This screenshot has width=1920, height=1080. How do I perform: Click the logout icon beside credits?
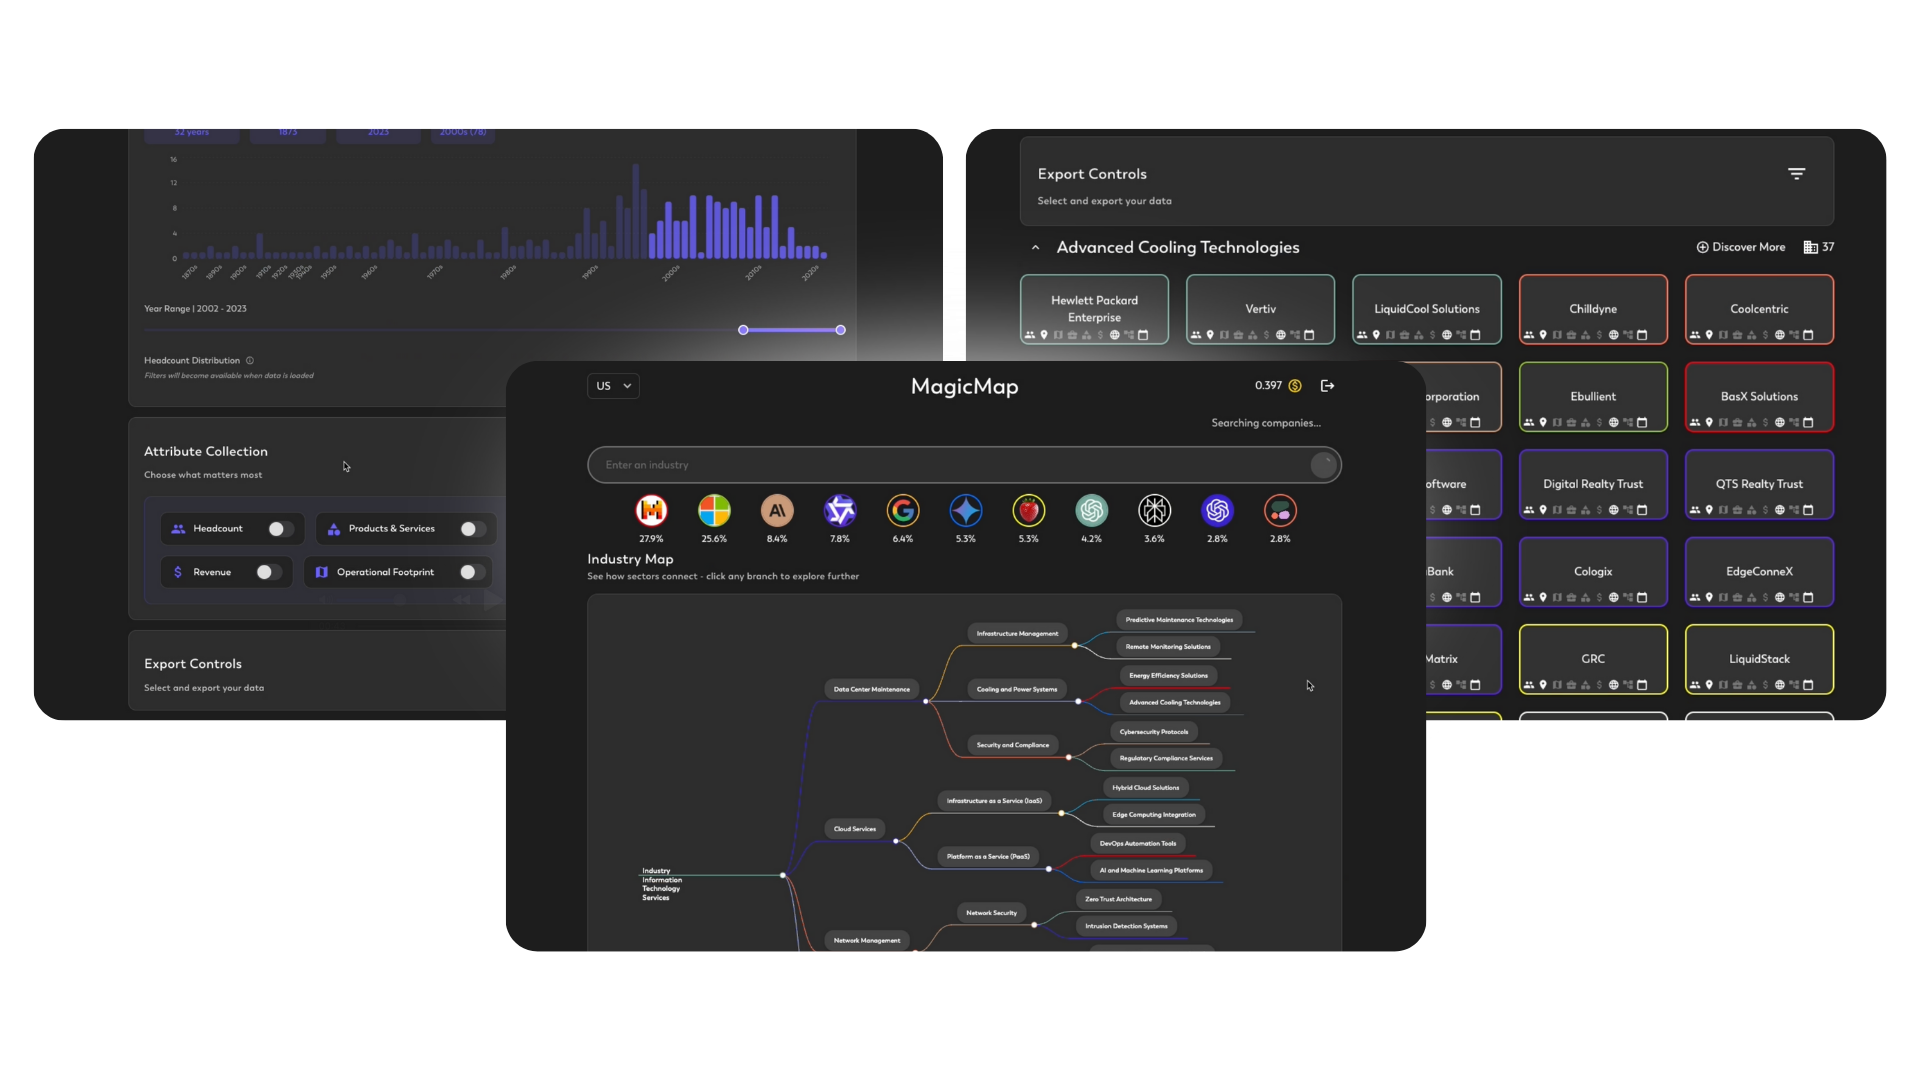pos(1328,386)
